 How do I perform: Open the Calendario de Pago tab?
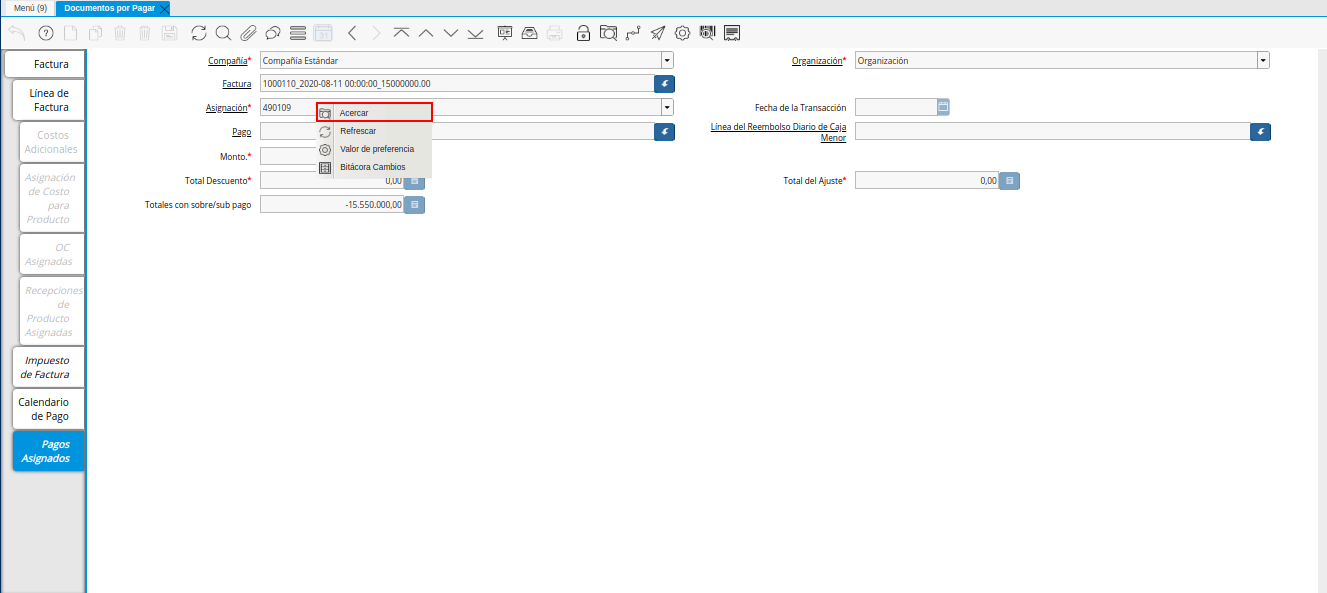[44, 409]
